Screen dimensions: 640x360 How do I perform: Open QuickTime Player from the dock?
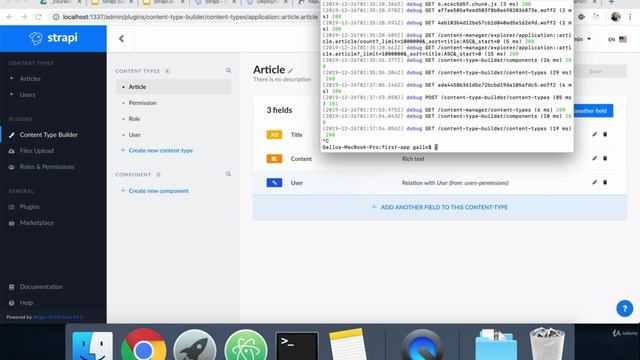[422, 346]
